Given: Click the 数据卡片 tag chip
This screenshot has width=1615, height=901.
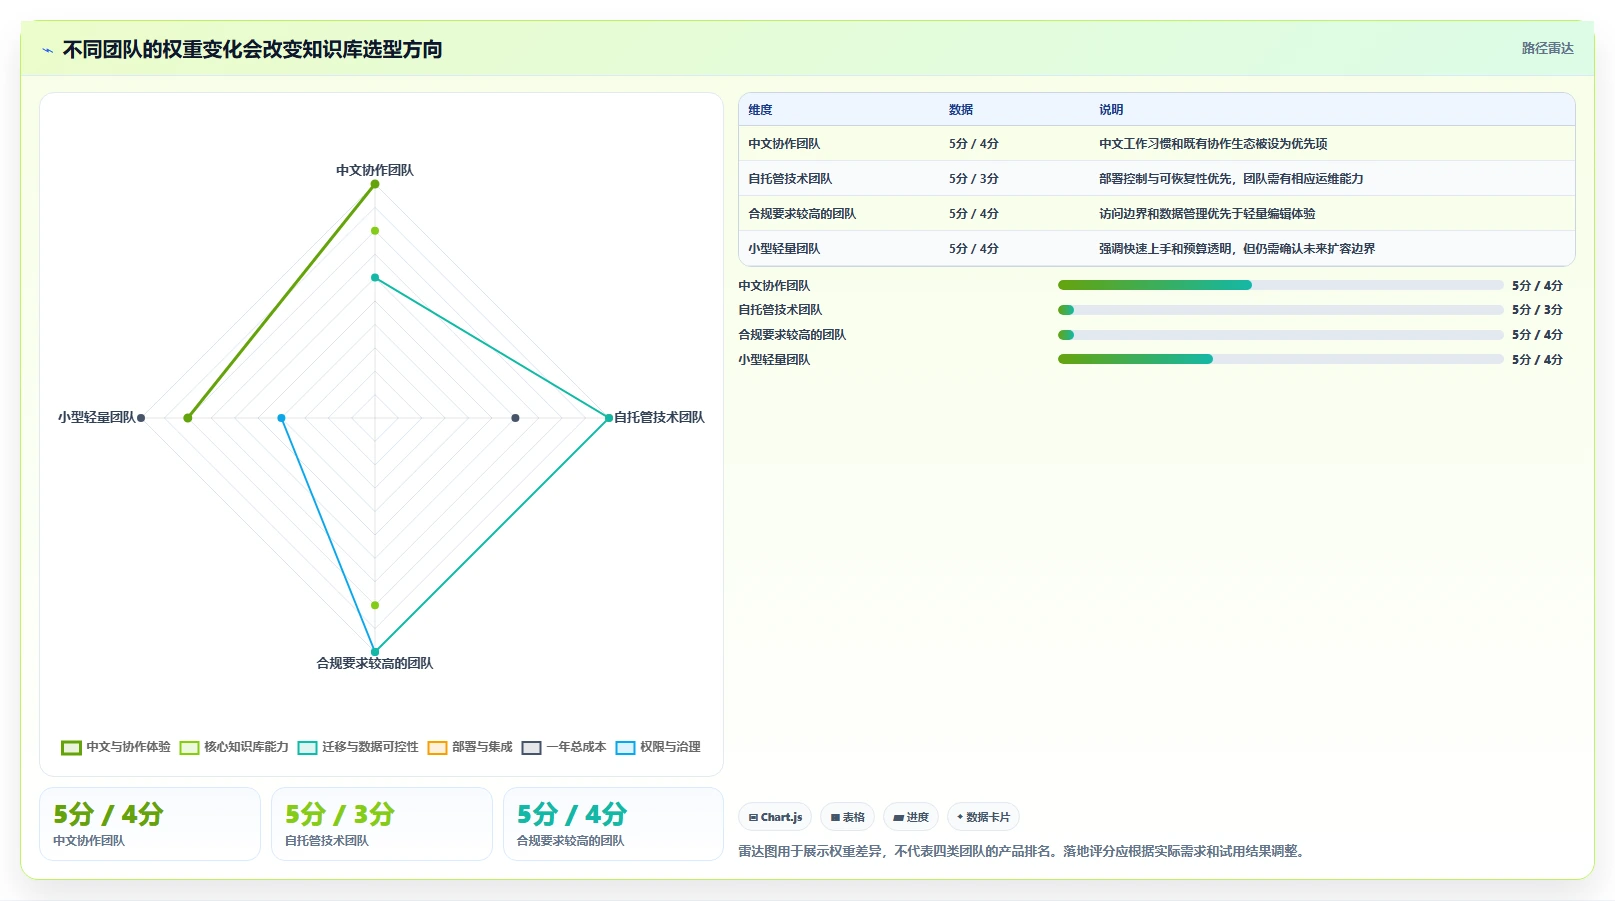Looking at the screenshot, I should click(x=983, y=817).
